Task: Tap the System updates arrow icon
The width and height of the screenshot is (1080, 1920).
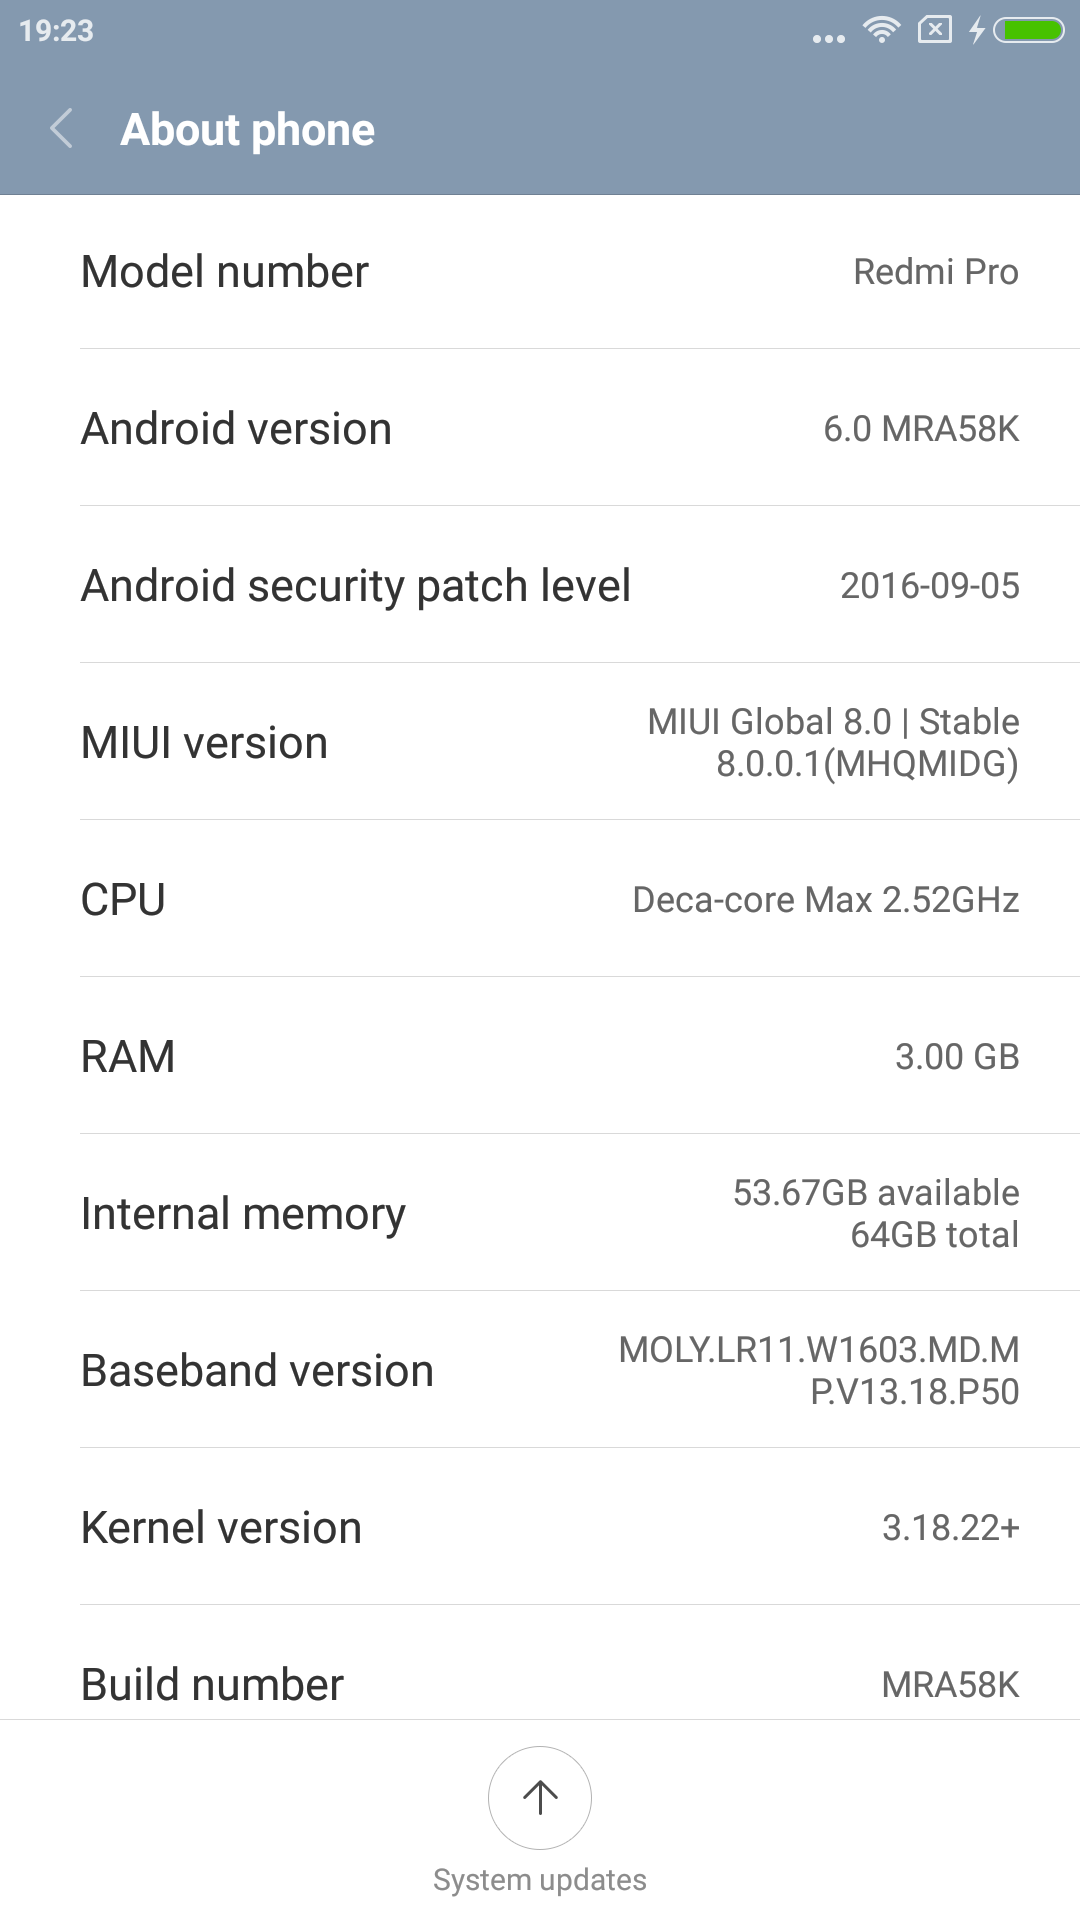Action: point(540,1797)
